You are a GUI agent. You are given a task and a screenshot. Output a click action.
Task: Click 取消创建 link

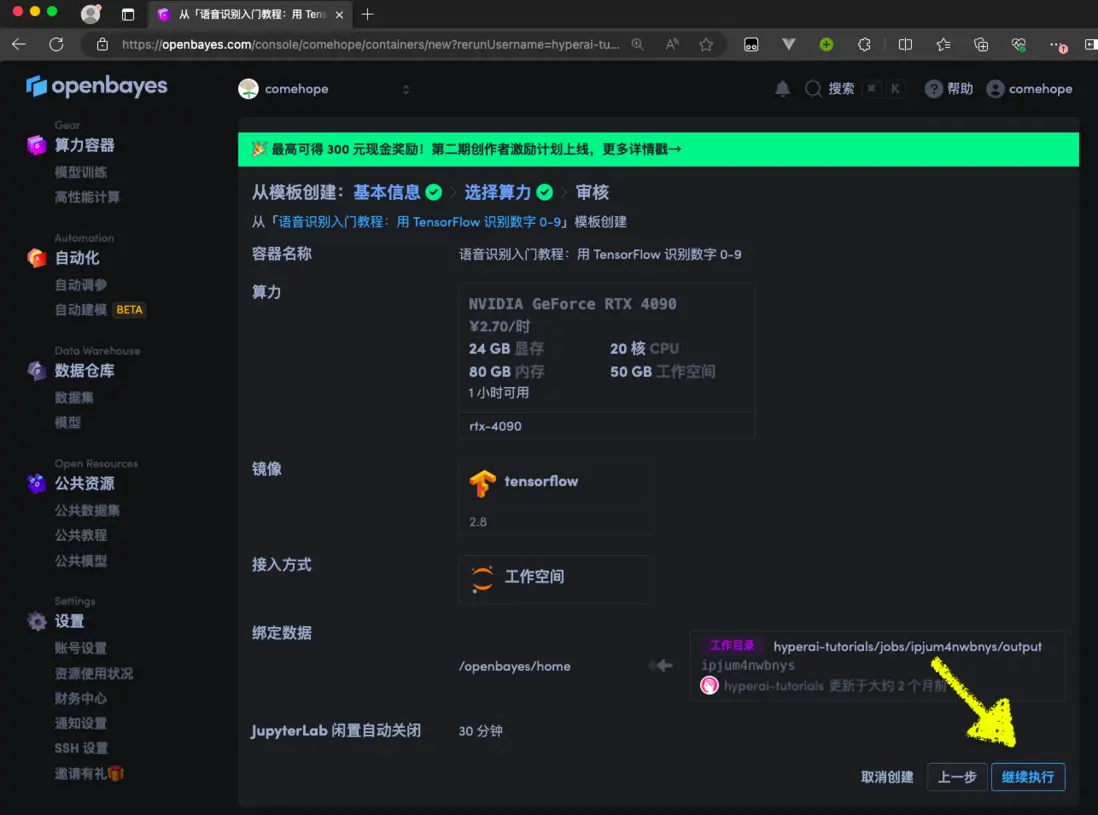tap(887, 776)
